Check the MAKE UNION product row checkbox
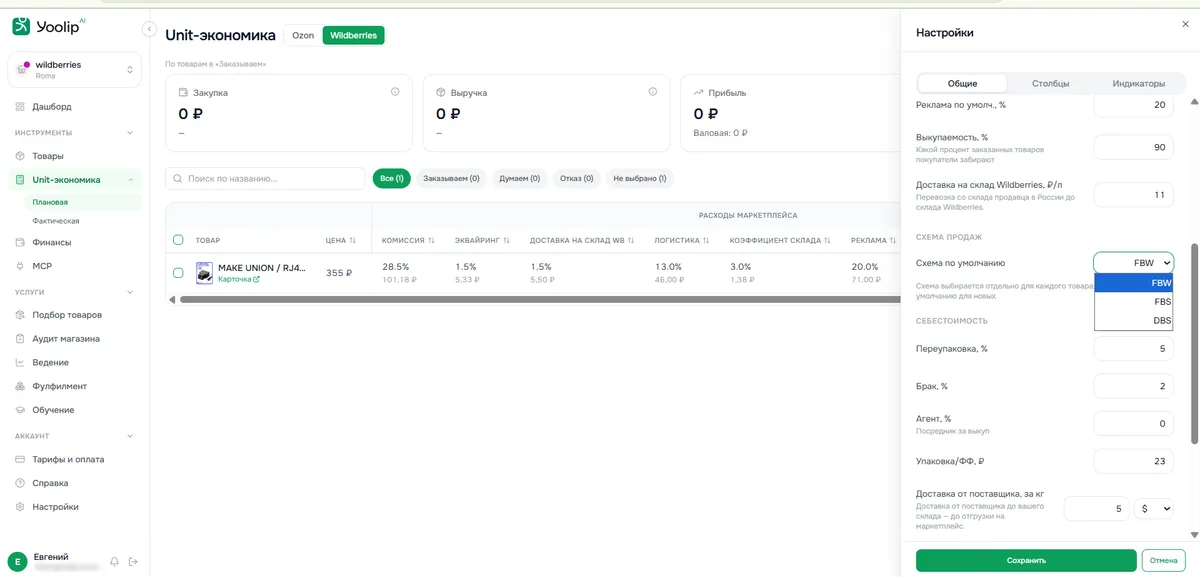The image size is (1200, 577). pos(178,273)
